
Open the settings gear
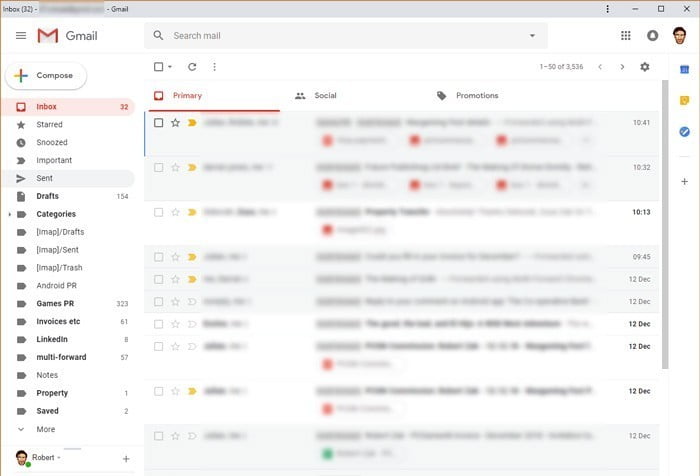coord(644,67)
